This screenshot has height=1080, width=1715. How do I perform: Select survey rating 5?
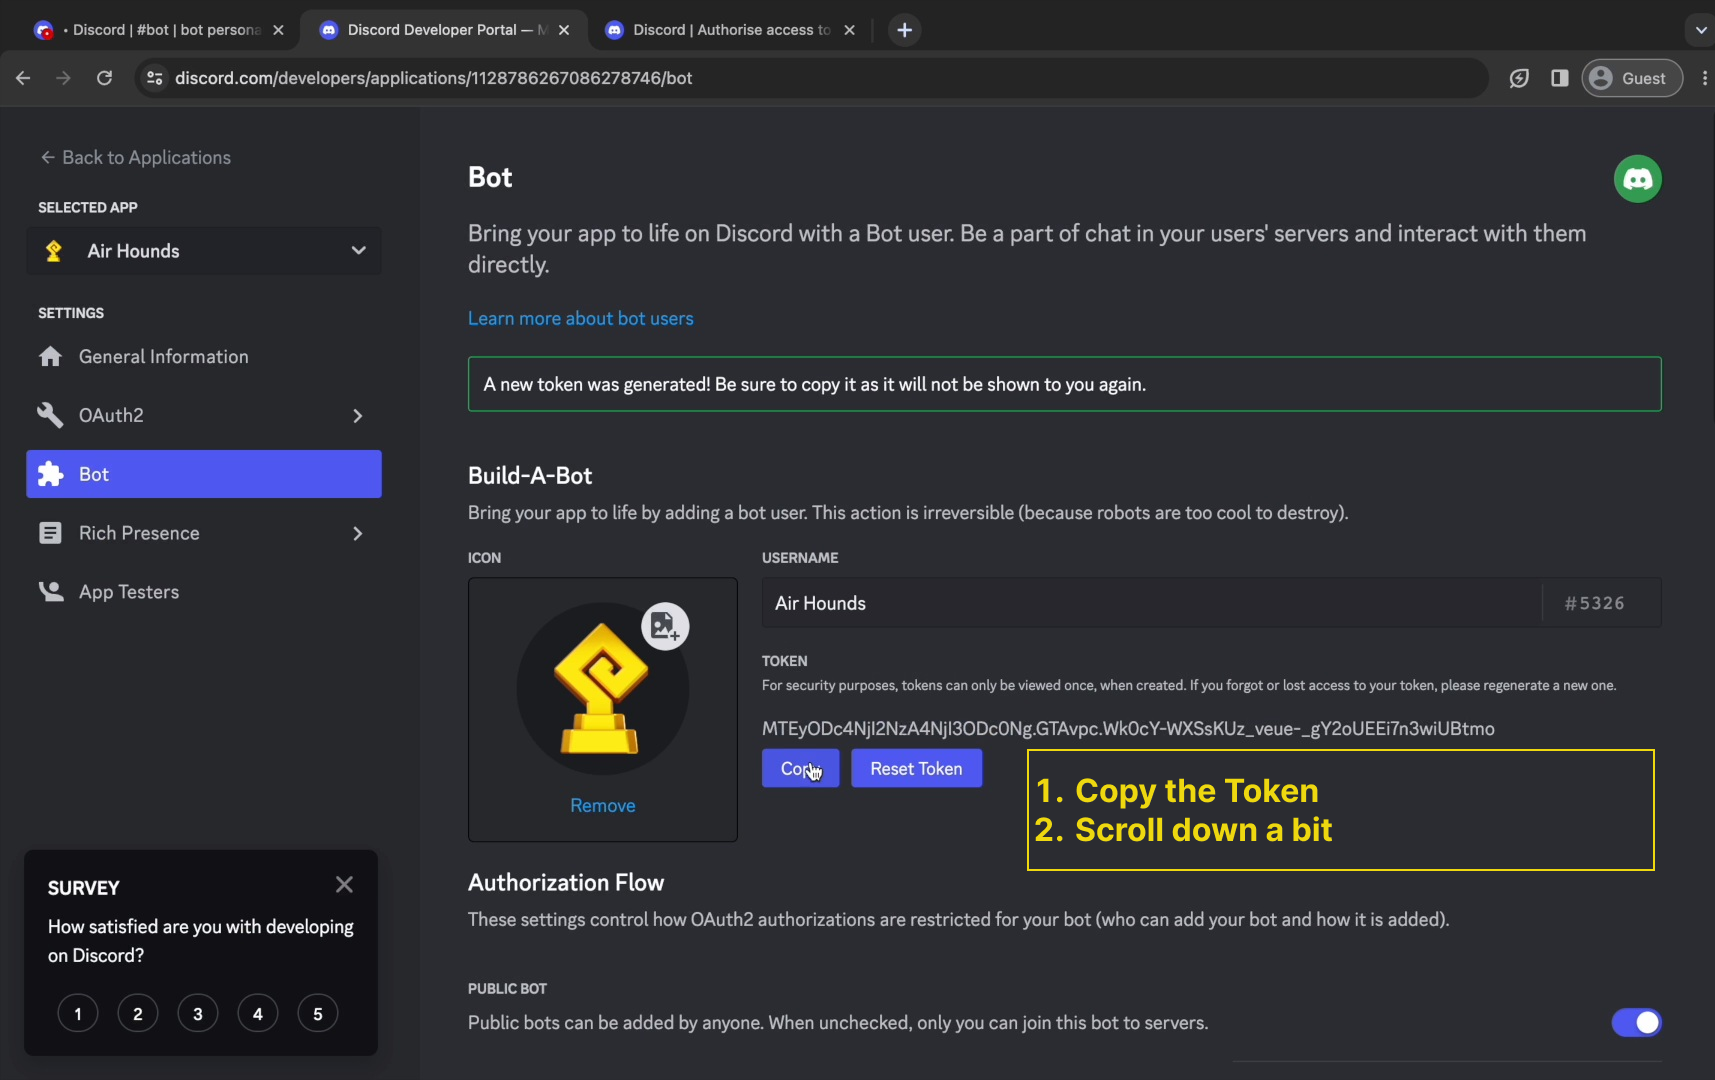[x=318, y=1014]
